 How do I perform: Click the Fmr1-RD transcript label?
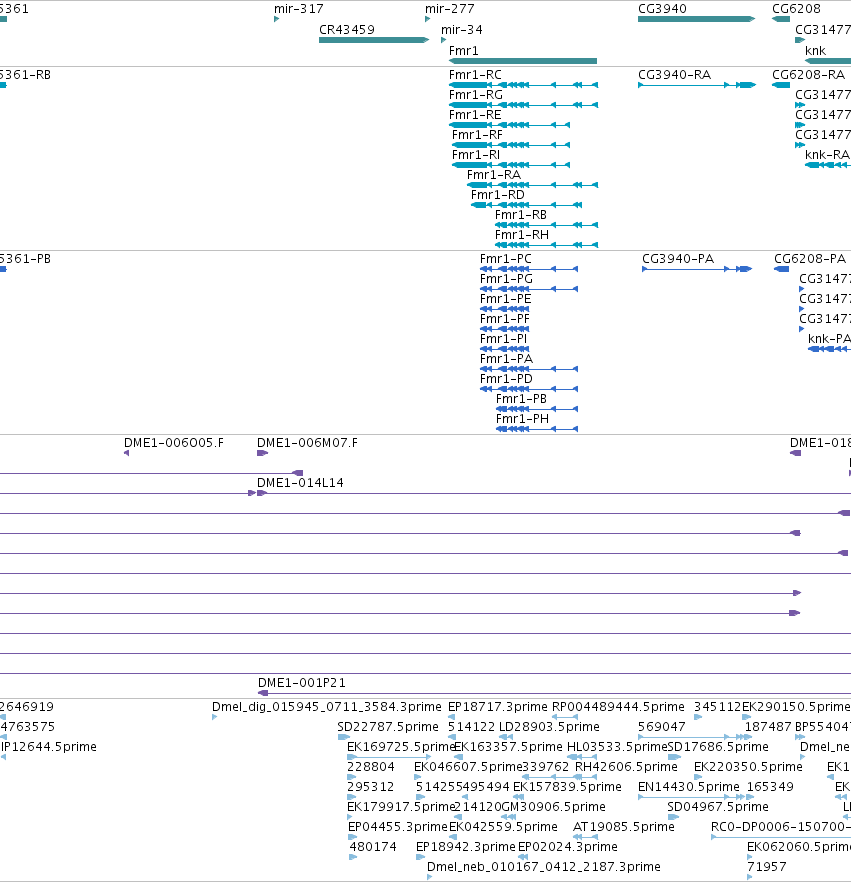pos(497,195)
